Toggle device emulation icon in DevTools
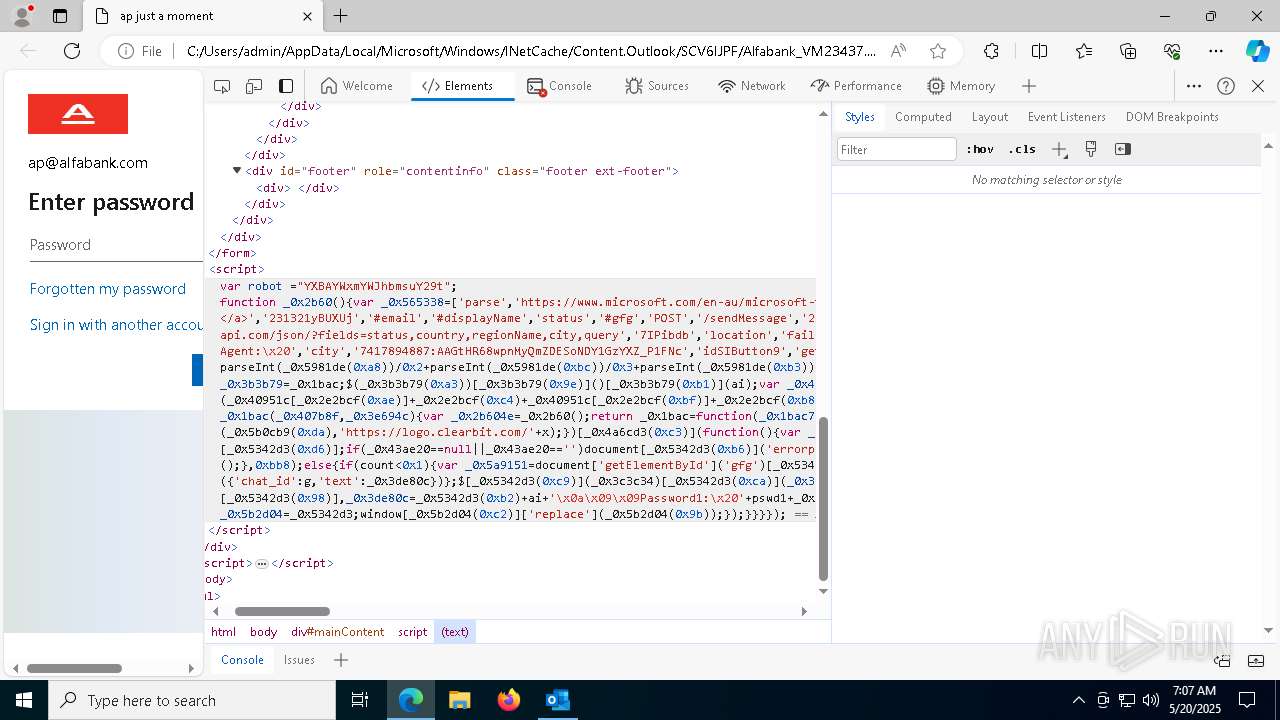Screen dimensions: 1280x720 [254, 86]
